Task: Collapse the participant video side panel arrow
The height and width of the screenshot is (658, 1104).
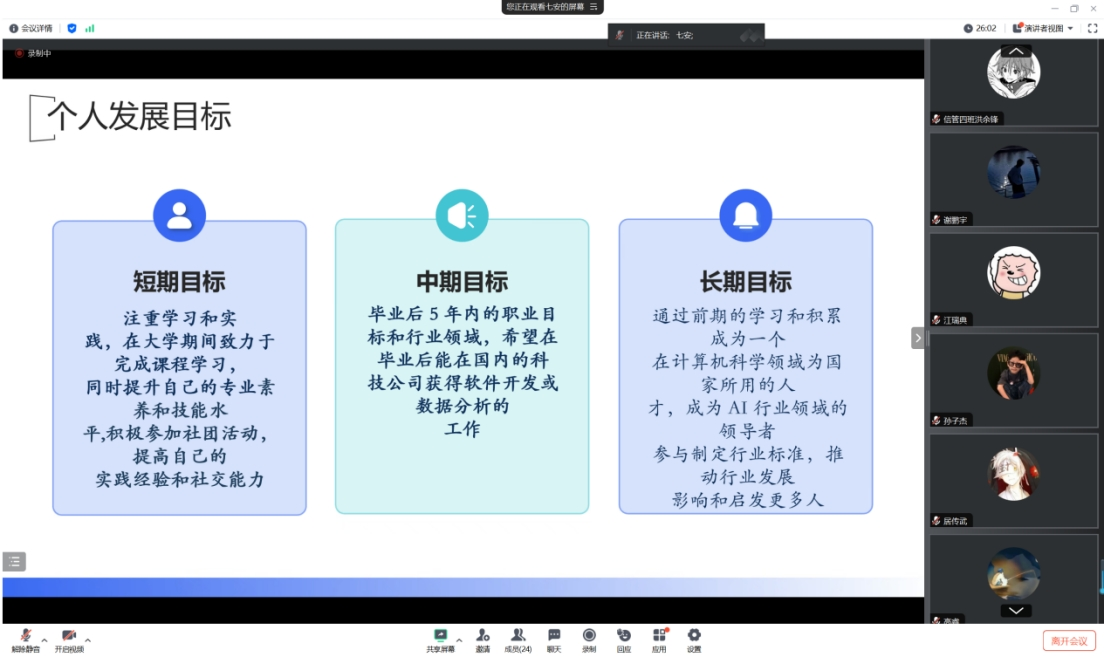Action: tap(918, 338)
